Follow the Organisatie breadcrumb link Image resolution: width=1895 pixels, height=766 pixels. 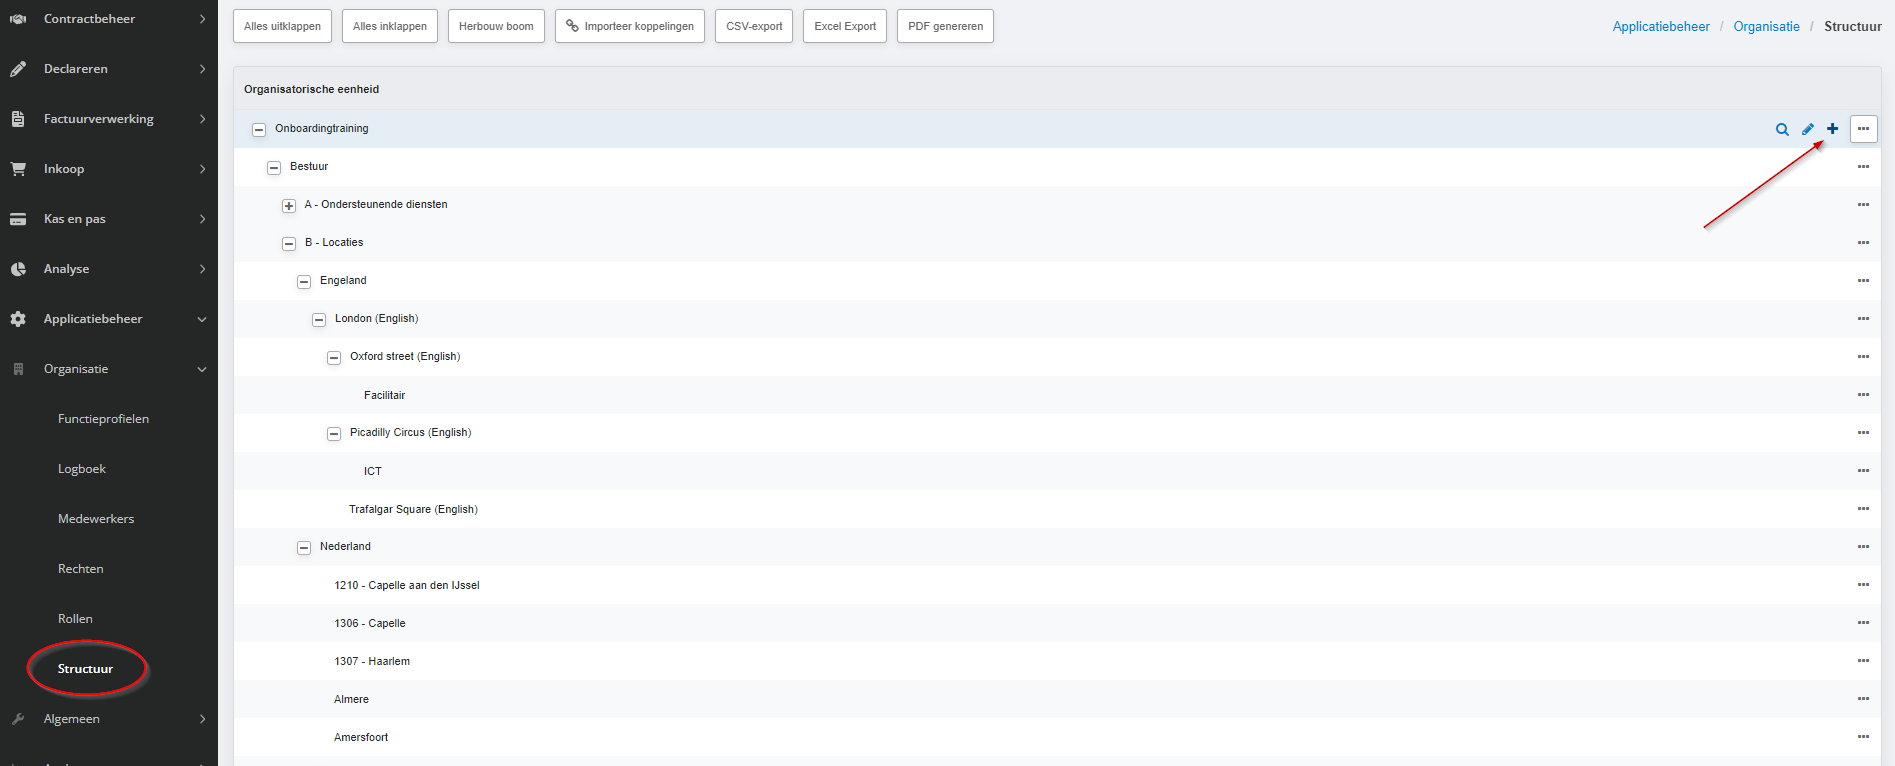(x=1766, y=27)
